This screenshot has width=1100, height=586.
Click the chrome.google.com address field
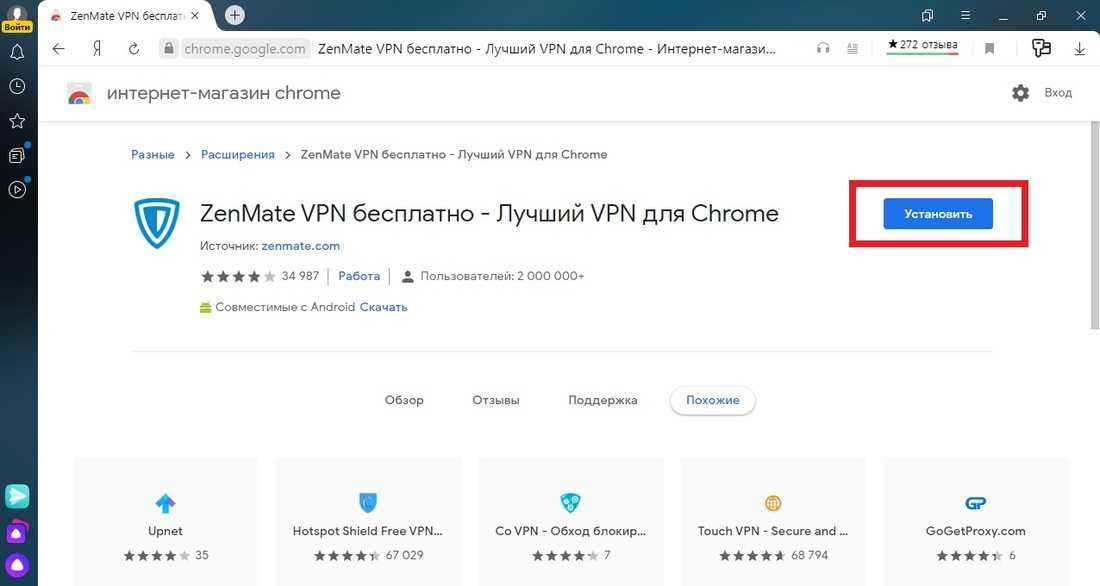click(244, 48)
